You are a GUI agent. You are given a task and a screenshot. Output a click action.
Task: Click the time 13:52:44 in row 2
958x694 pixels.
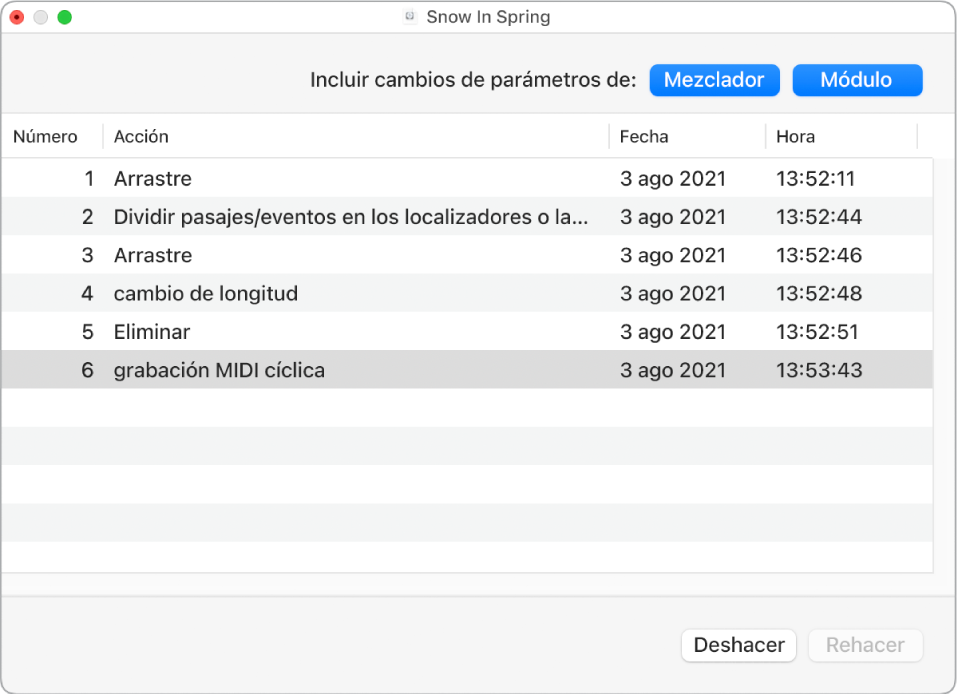[818, 217]
